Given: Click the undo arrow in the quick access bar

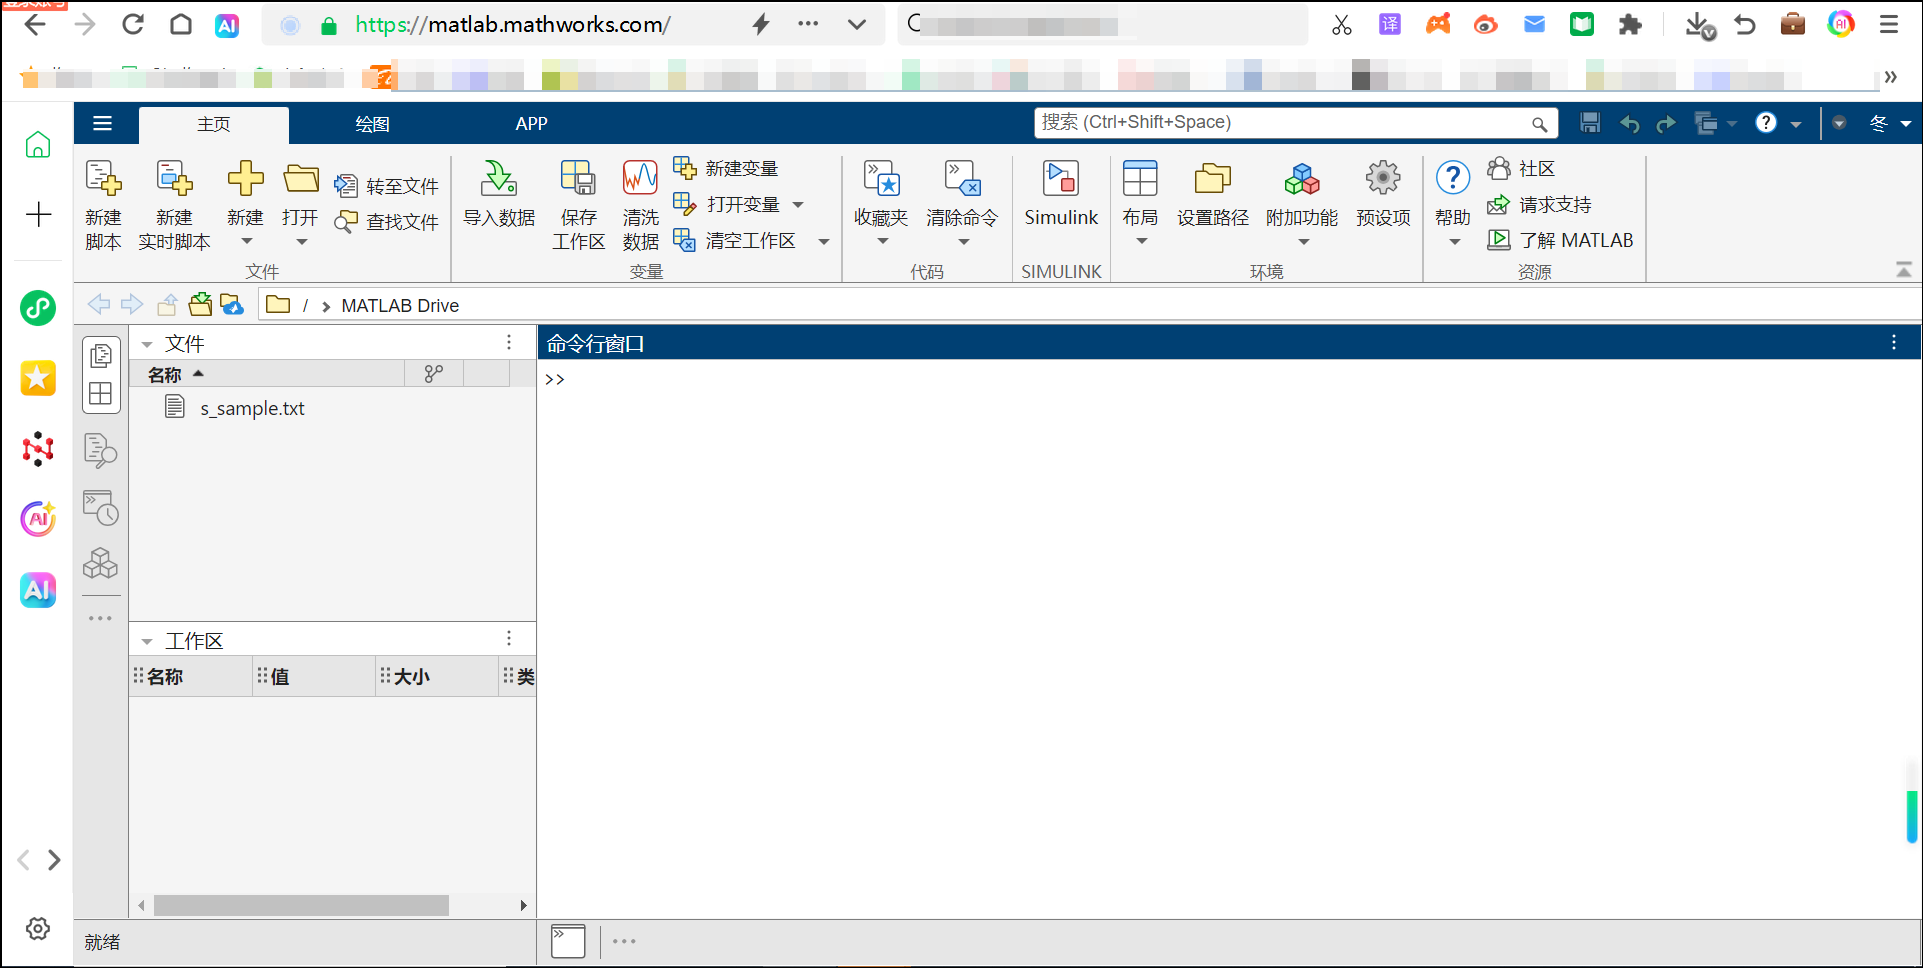Looking at the screenshot, I should [1630, 123].
